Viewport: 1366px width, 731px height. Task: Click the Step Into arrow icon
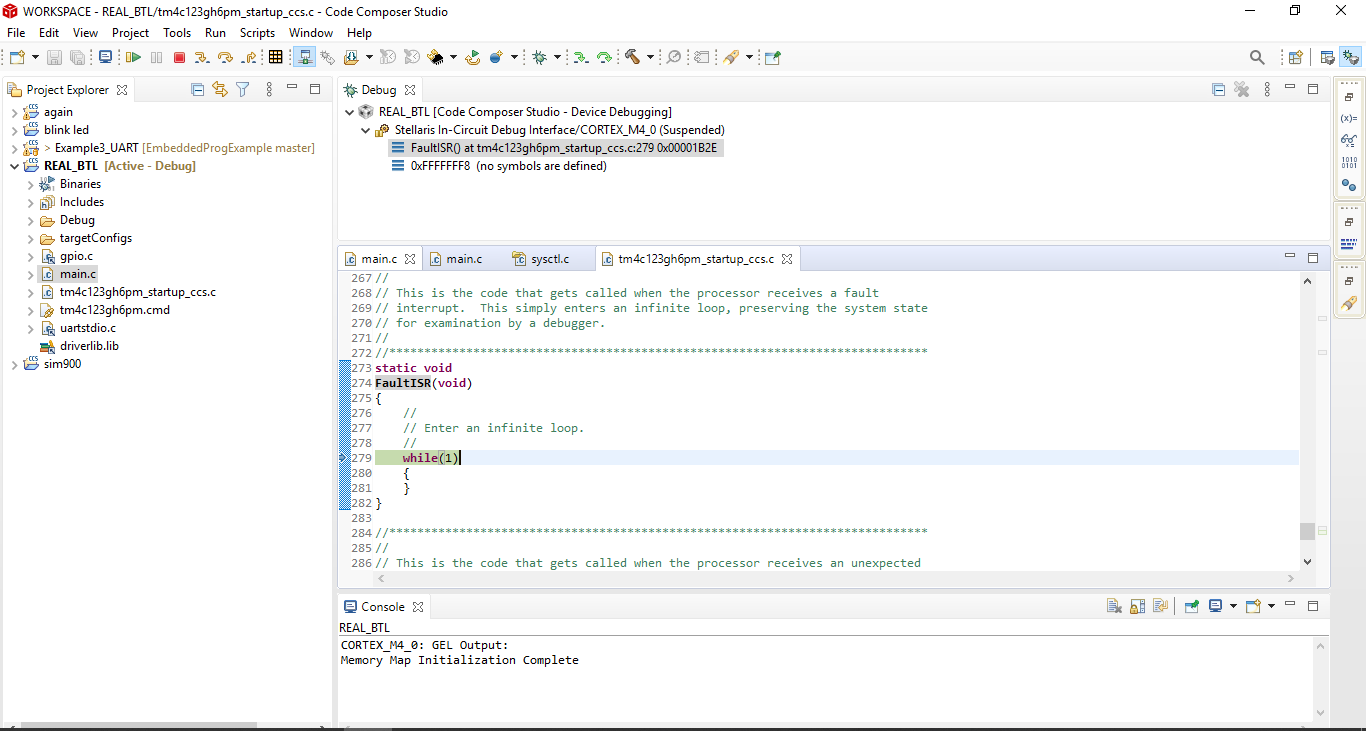[x=201, y=58]
